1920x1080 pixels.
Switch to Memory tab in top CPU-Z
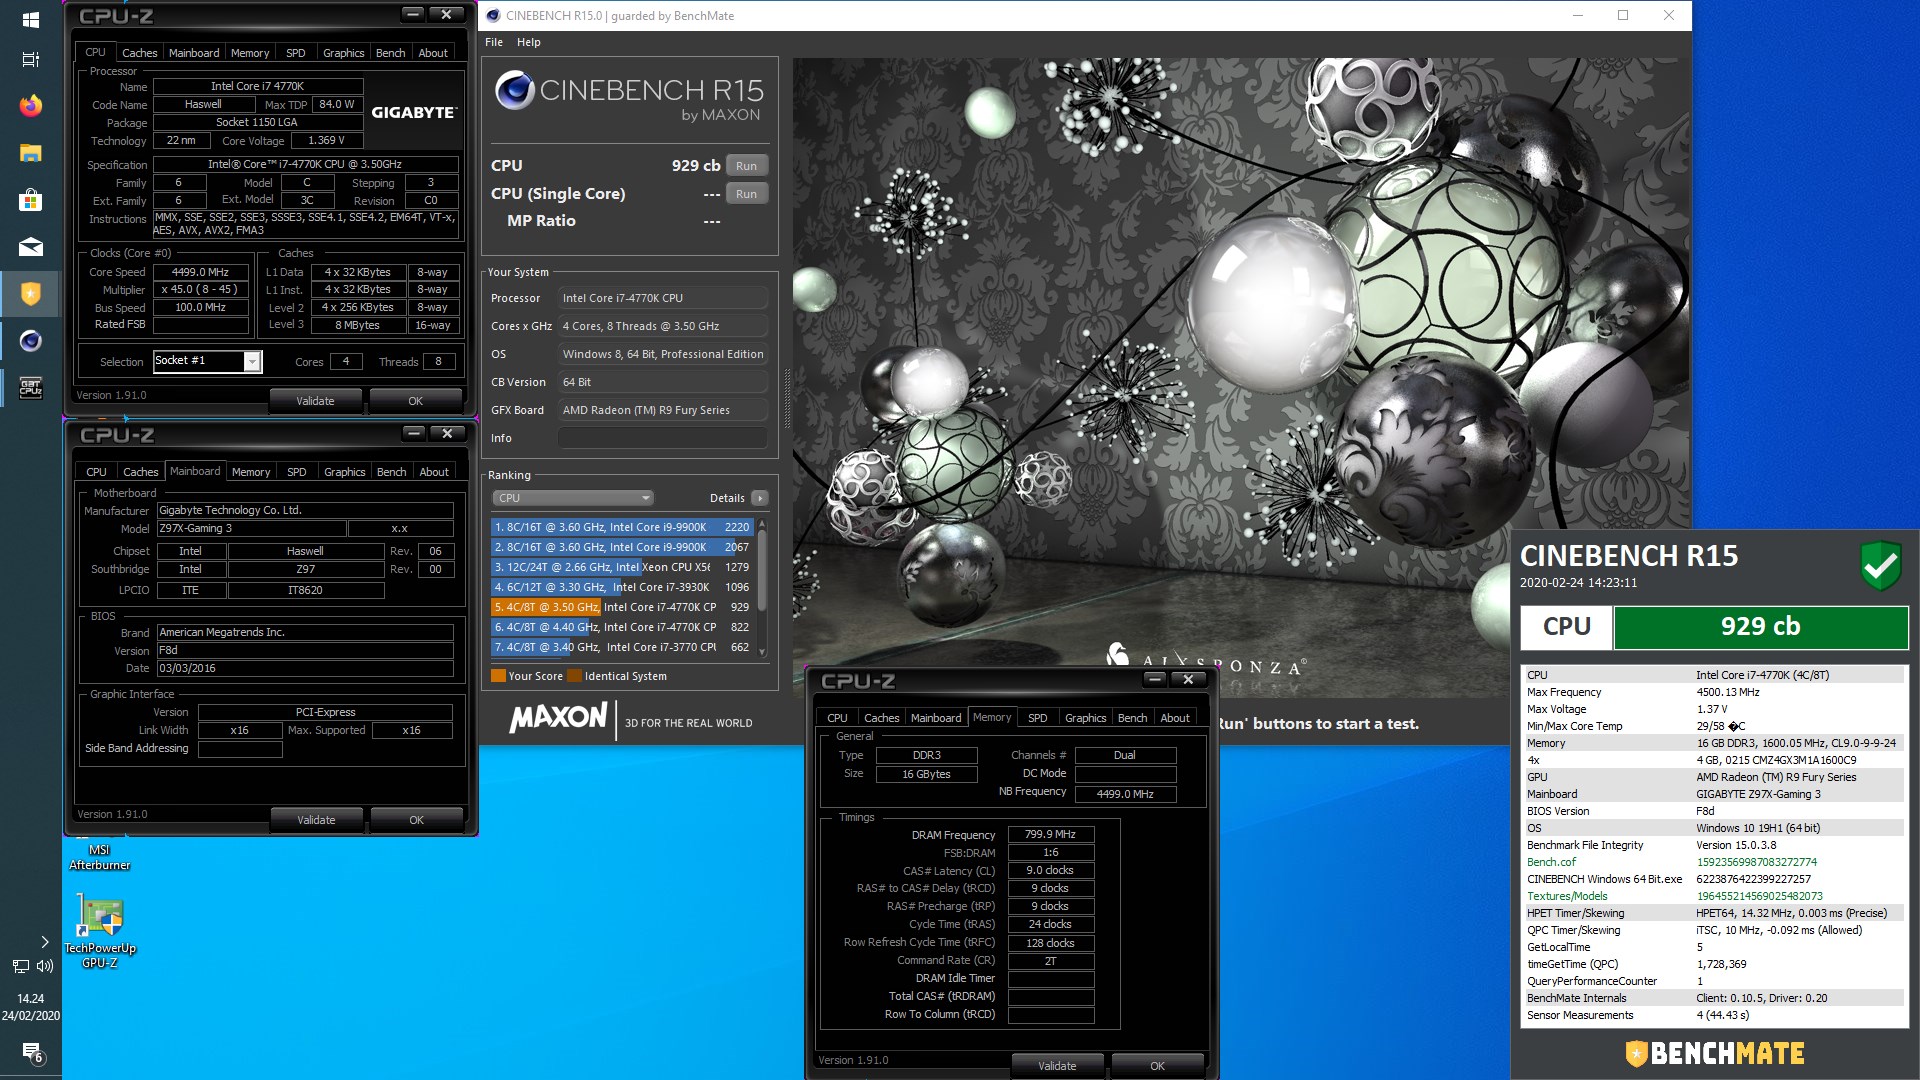(249, 53)
